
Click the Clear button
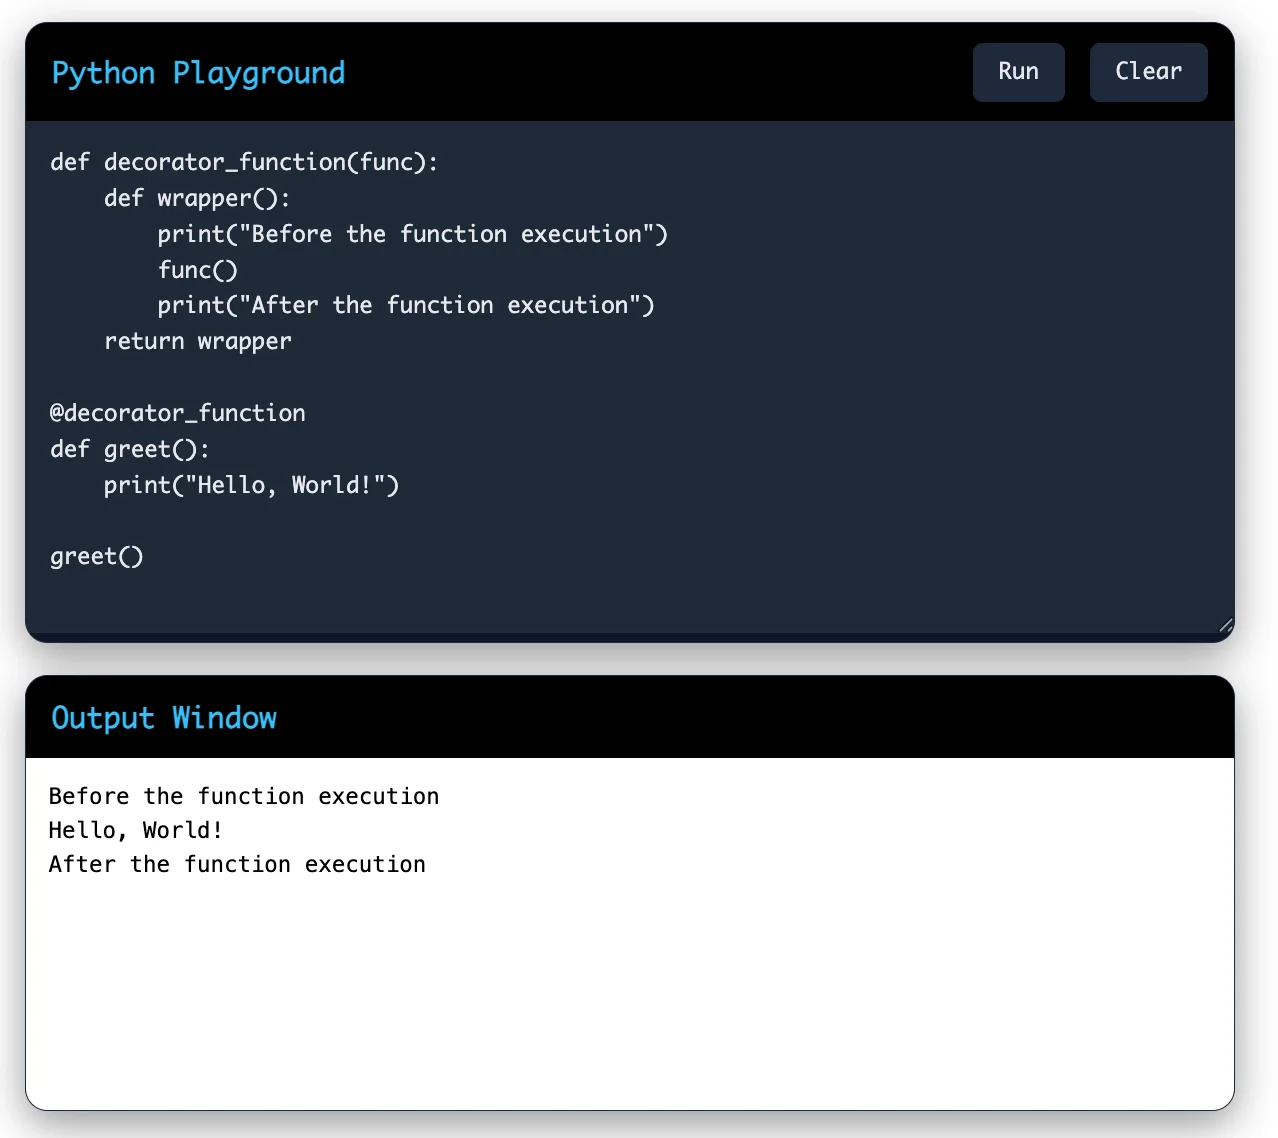pos(1148,72)
